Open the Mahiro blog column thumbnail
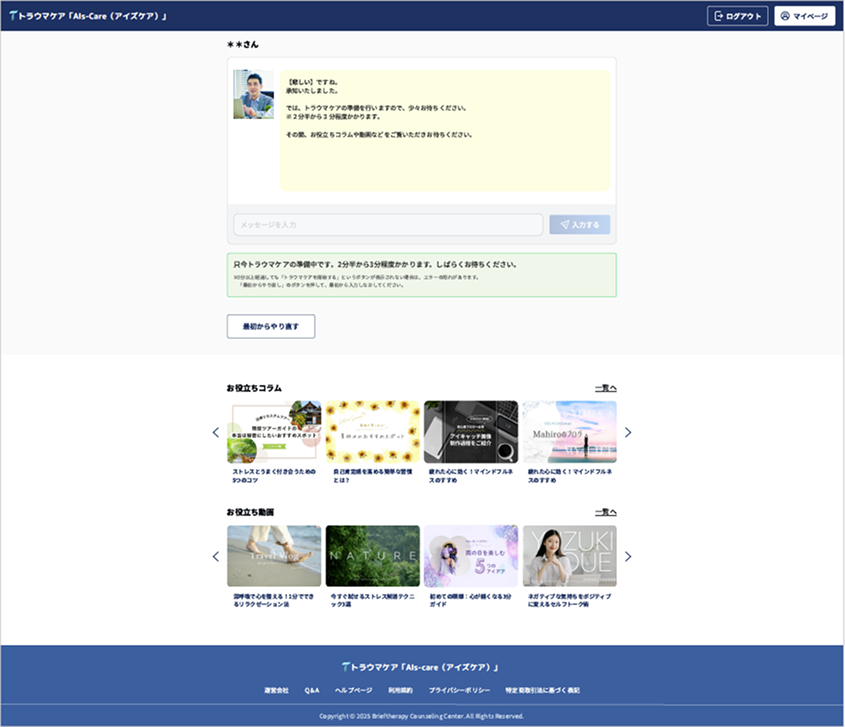Screen dimensions: 845x727 pos(569,431)
